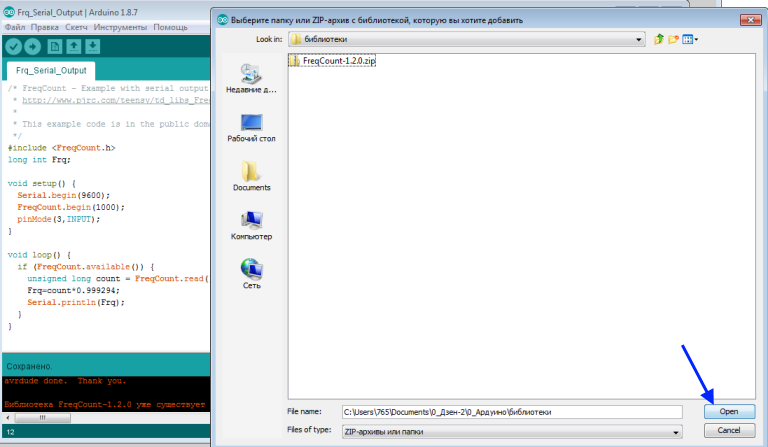Go to Рабочий стол desktop shortcut
The height and width of the screenshot is (447, 768).
point(251,128)
